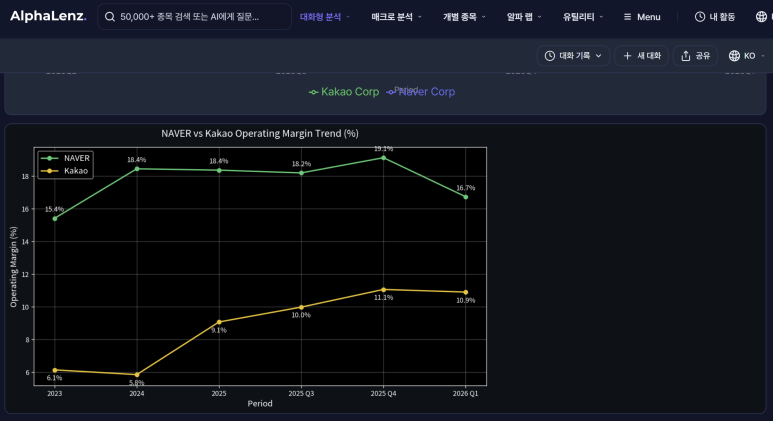Click the KO language globe icon

coord(734,56)
